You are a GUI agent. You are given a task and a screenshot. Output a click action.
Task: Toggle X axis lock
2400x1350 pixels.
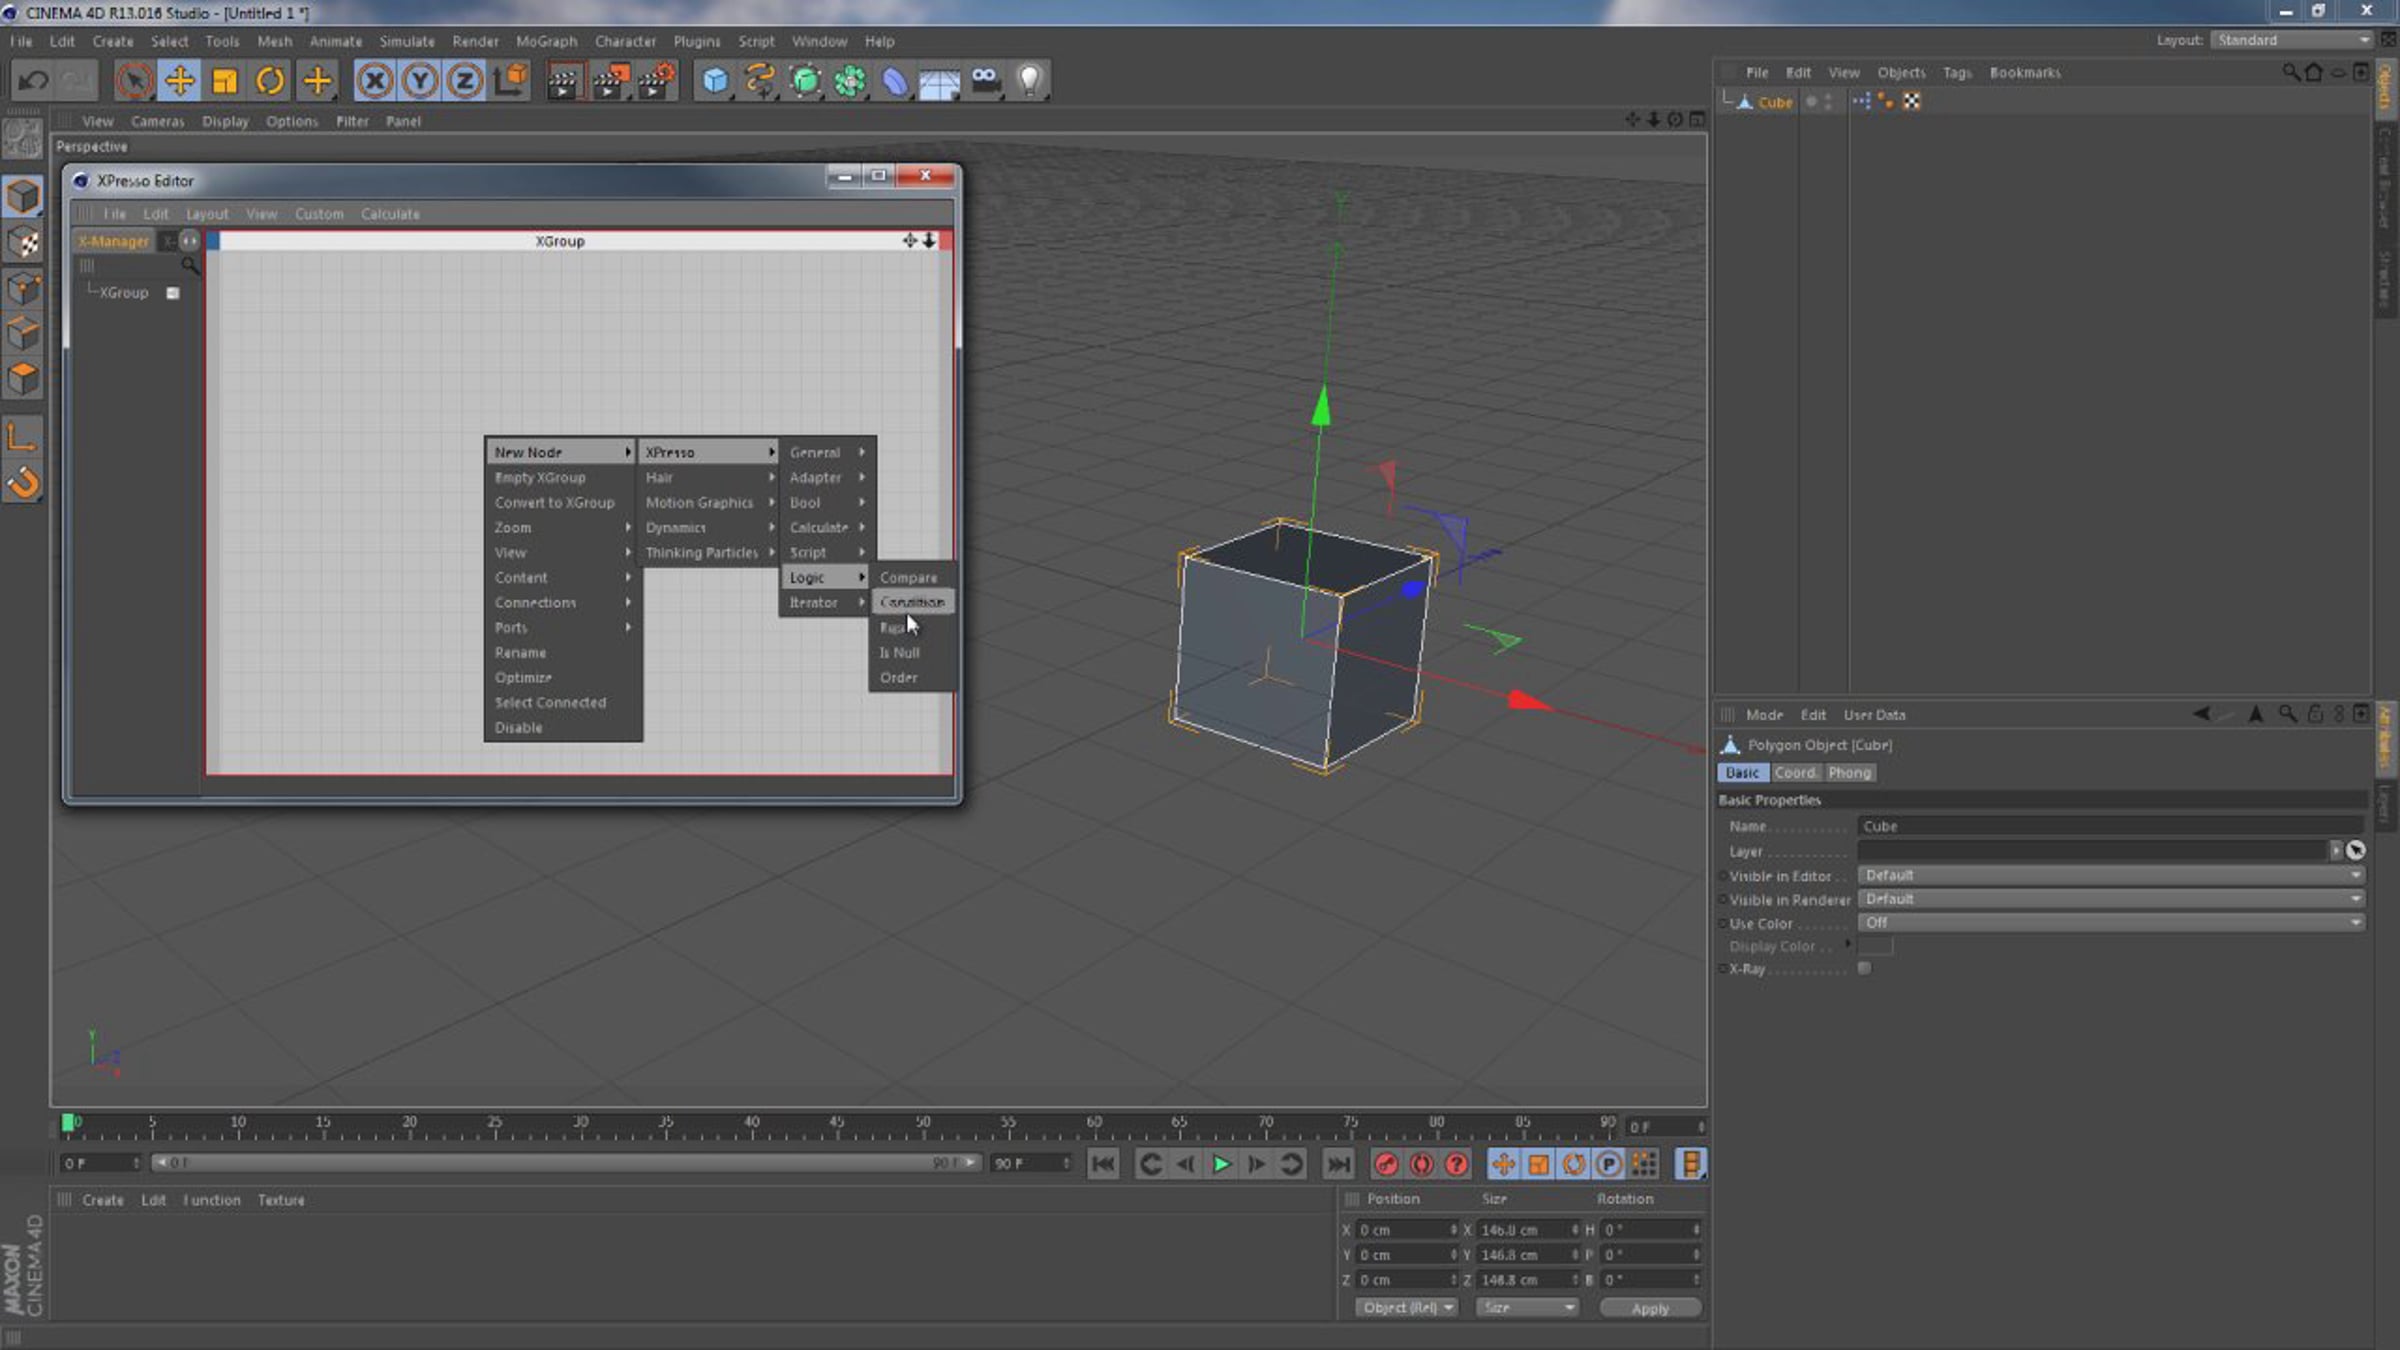tap(374, 80)
